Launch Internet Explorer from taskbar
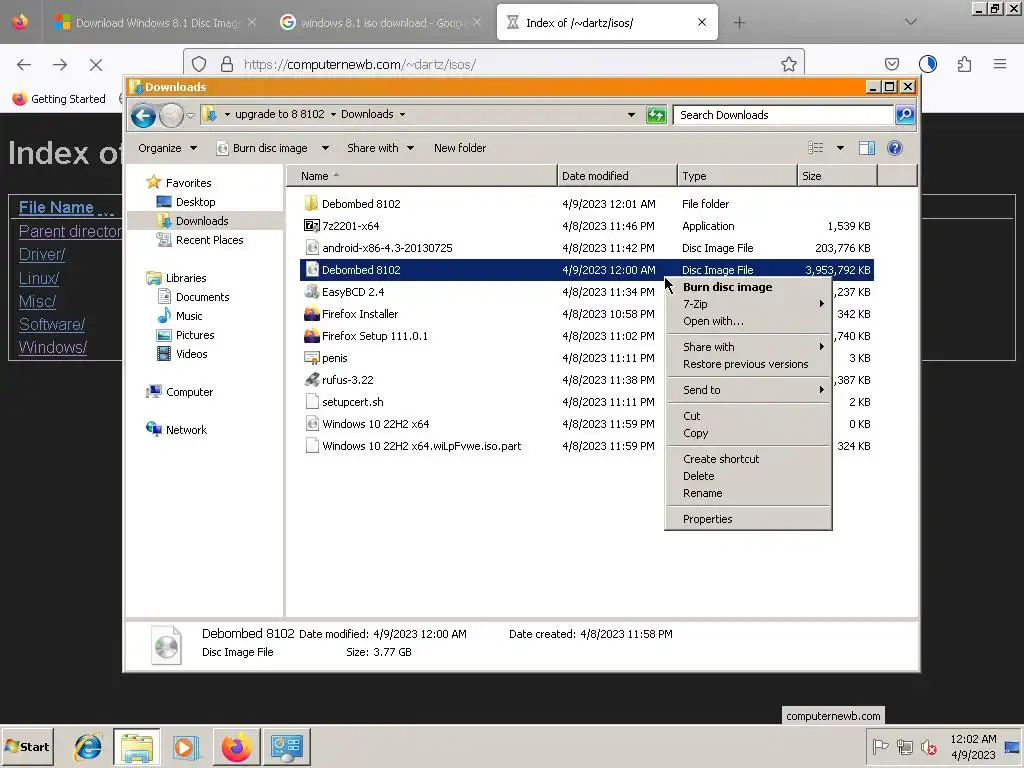The width and height of the screenshot is (1024, 768). (88, 747)
